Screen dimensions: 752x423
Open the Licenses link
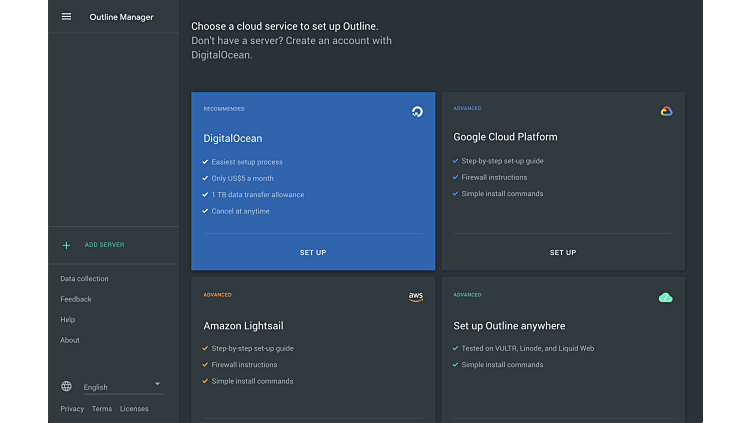tap(134, 409)
